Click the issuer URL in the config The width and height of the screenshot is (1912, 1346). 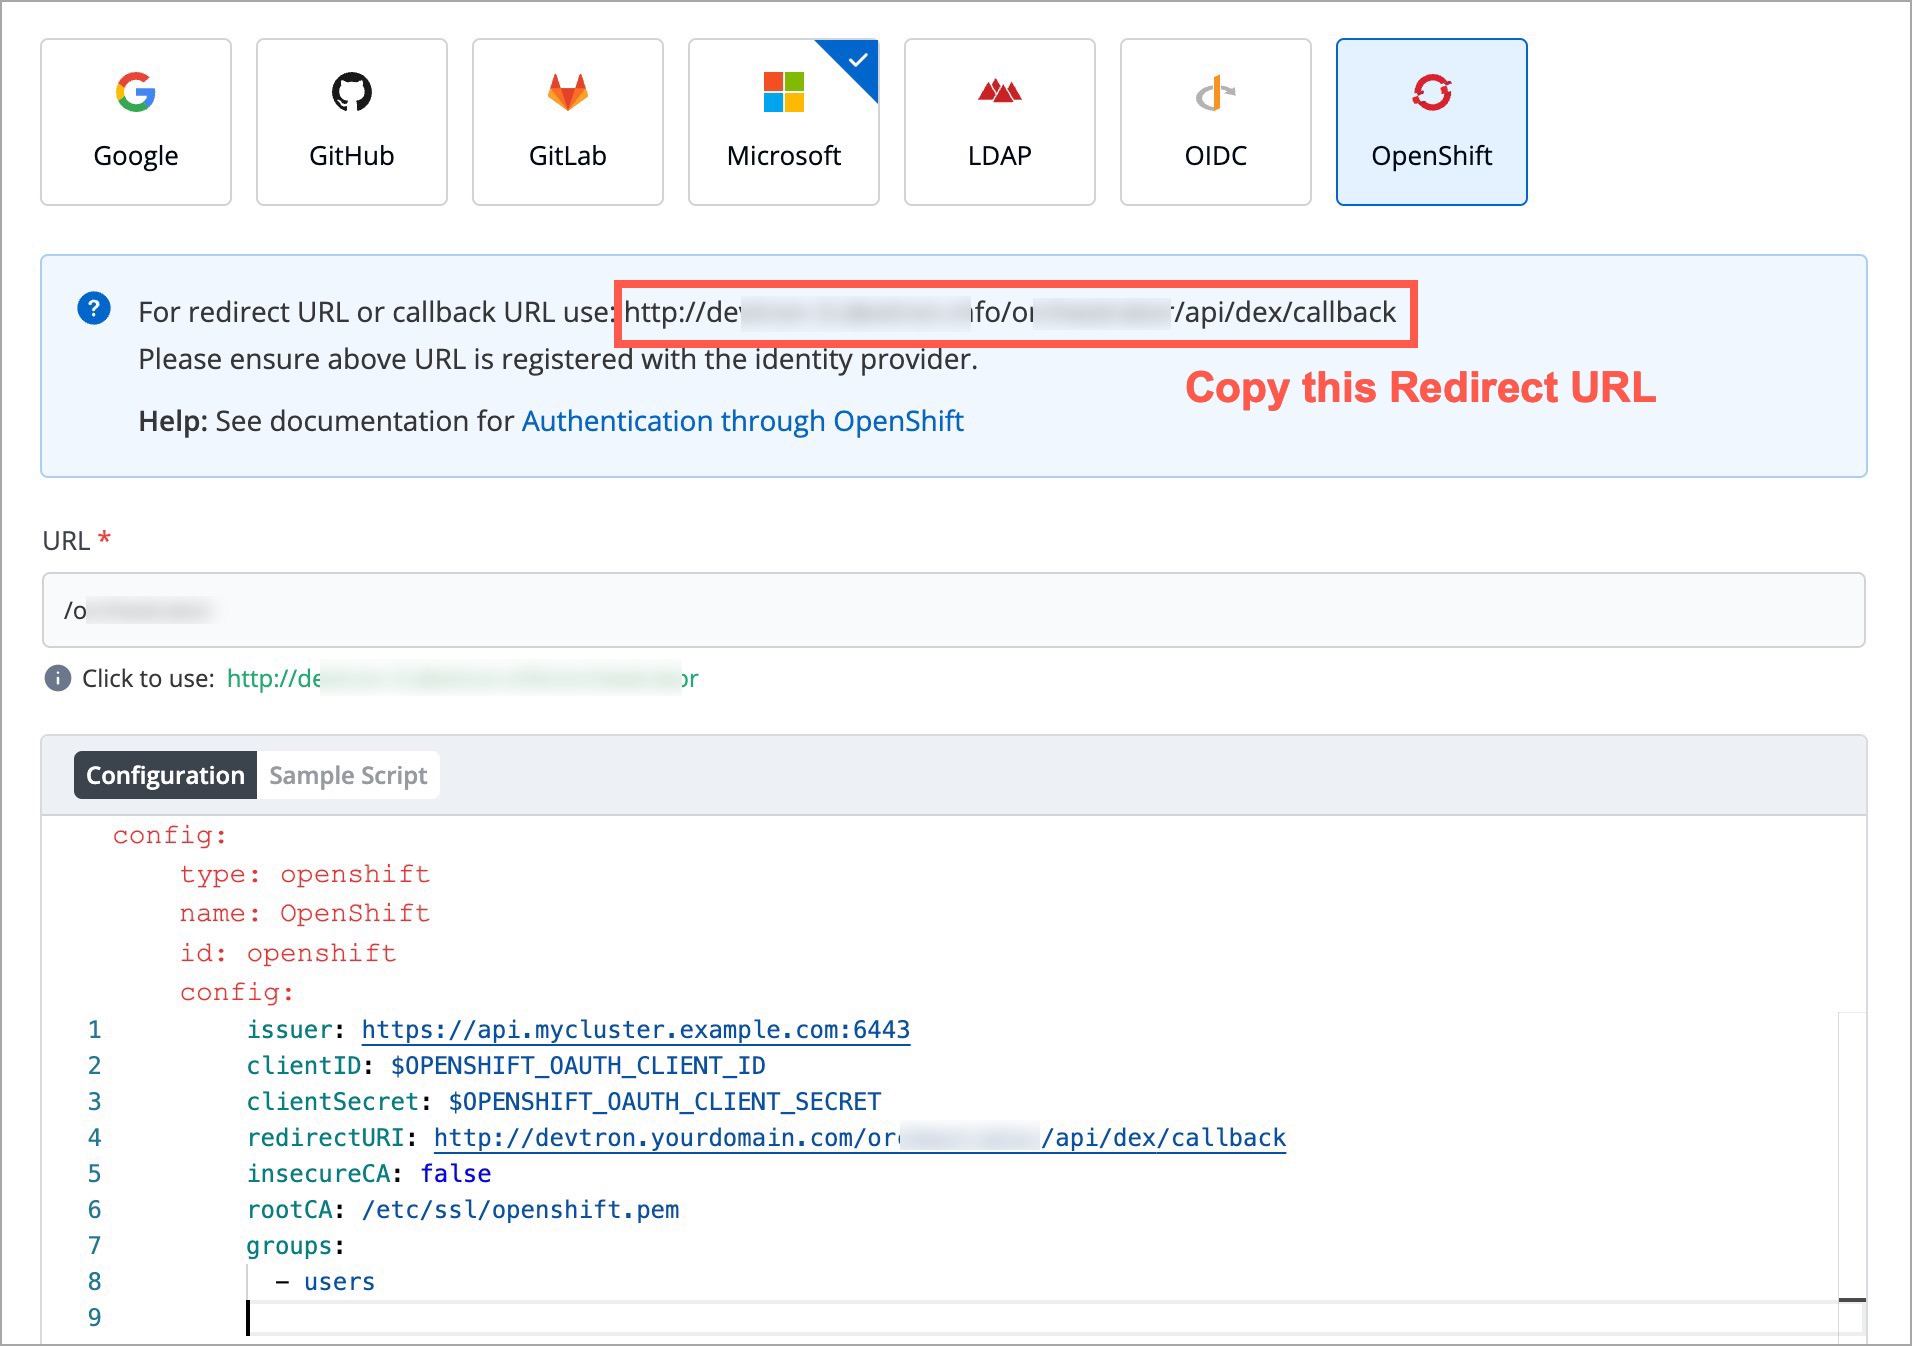(635, 1030)
